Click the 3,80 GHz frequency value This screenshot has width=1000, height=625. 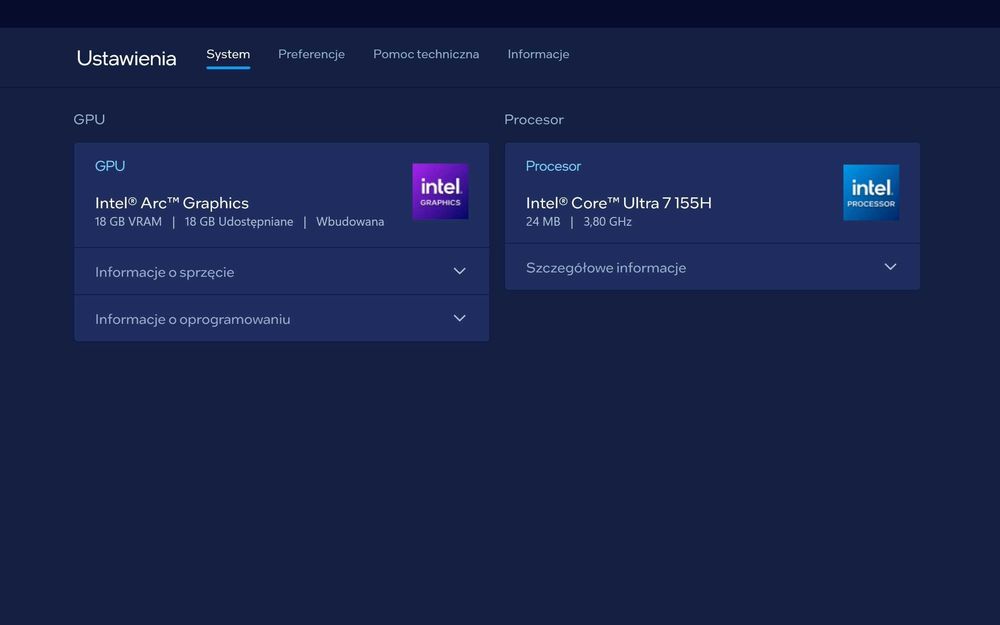607,222
